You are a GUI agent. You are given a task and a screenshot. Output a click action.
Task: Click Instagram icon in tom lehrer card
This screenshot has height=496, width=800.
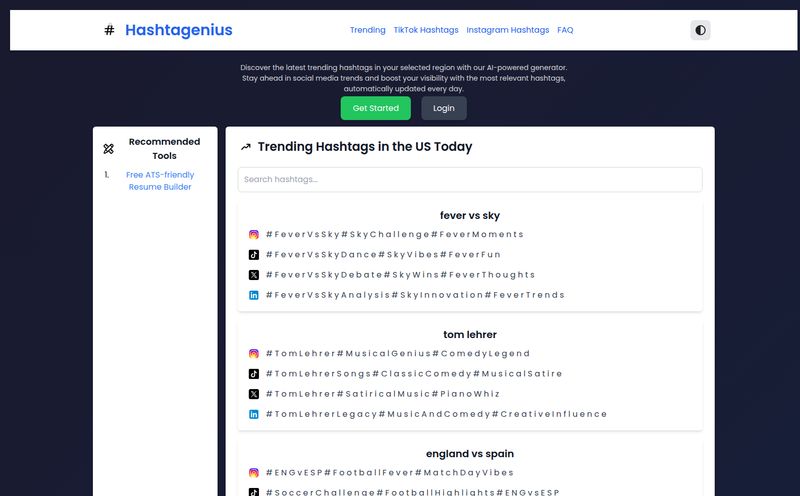[x=254, y=354]
